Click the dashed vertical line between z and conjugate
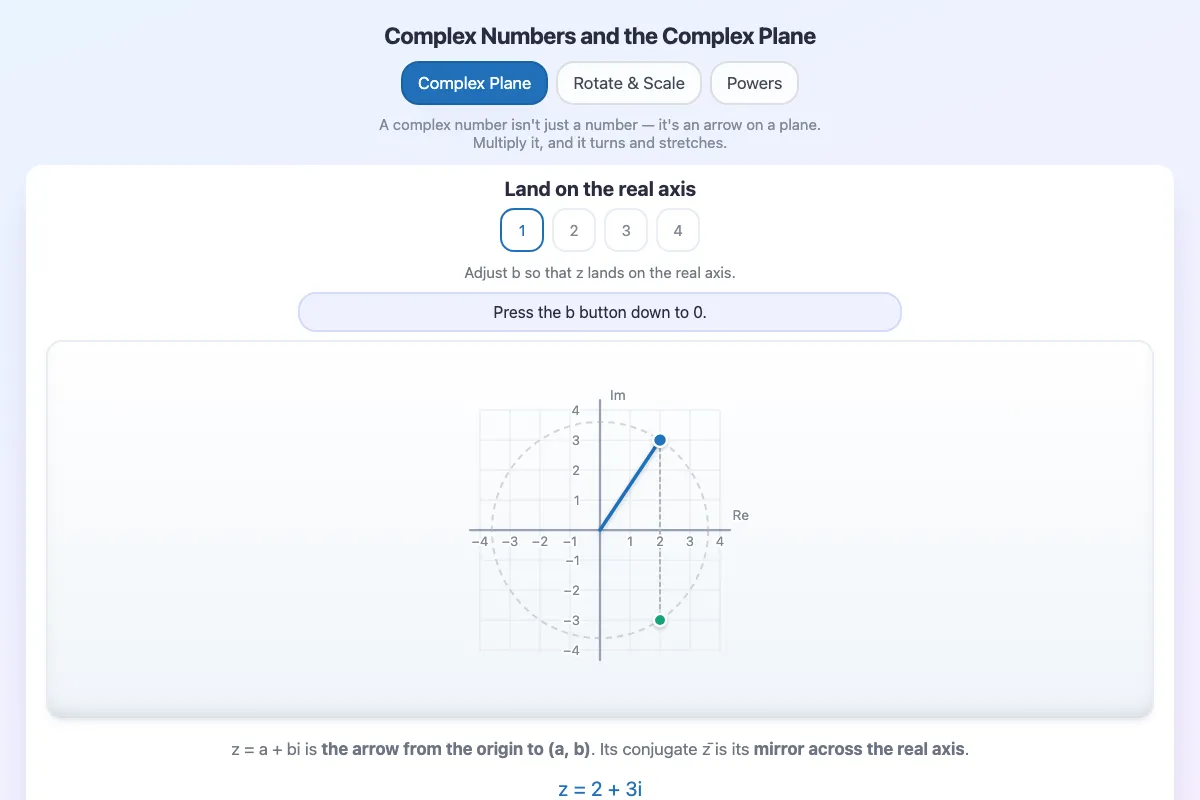The height and width of the screenshot is (800, 1200). coord(660,530)
